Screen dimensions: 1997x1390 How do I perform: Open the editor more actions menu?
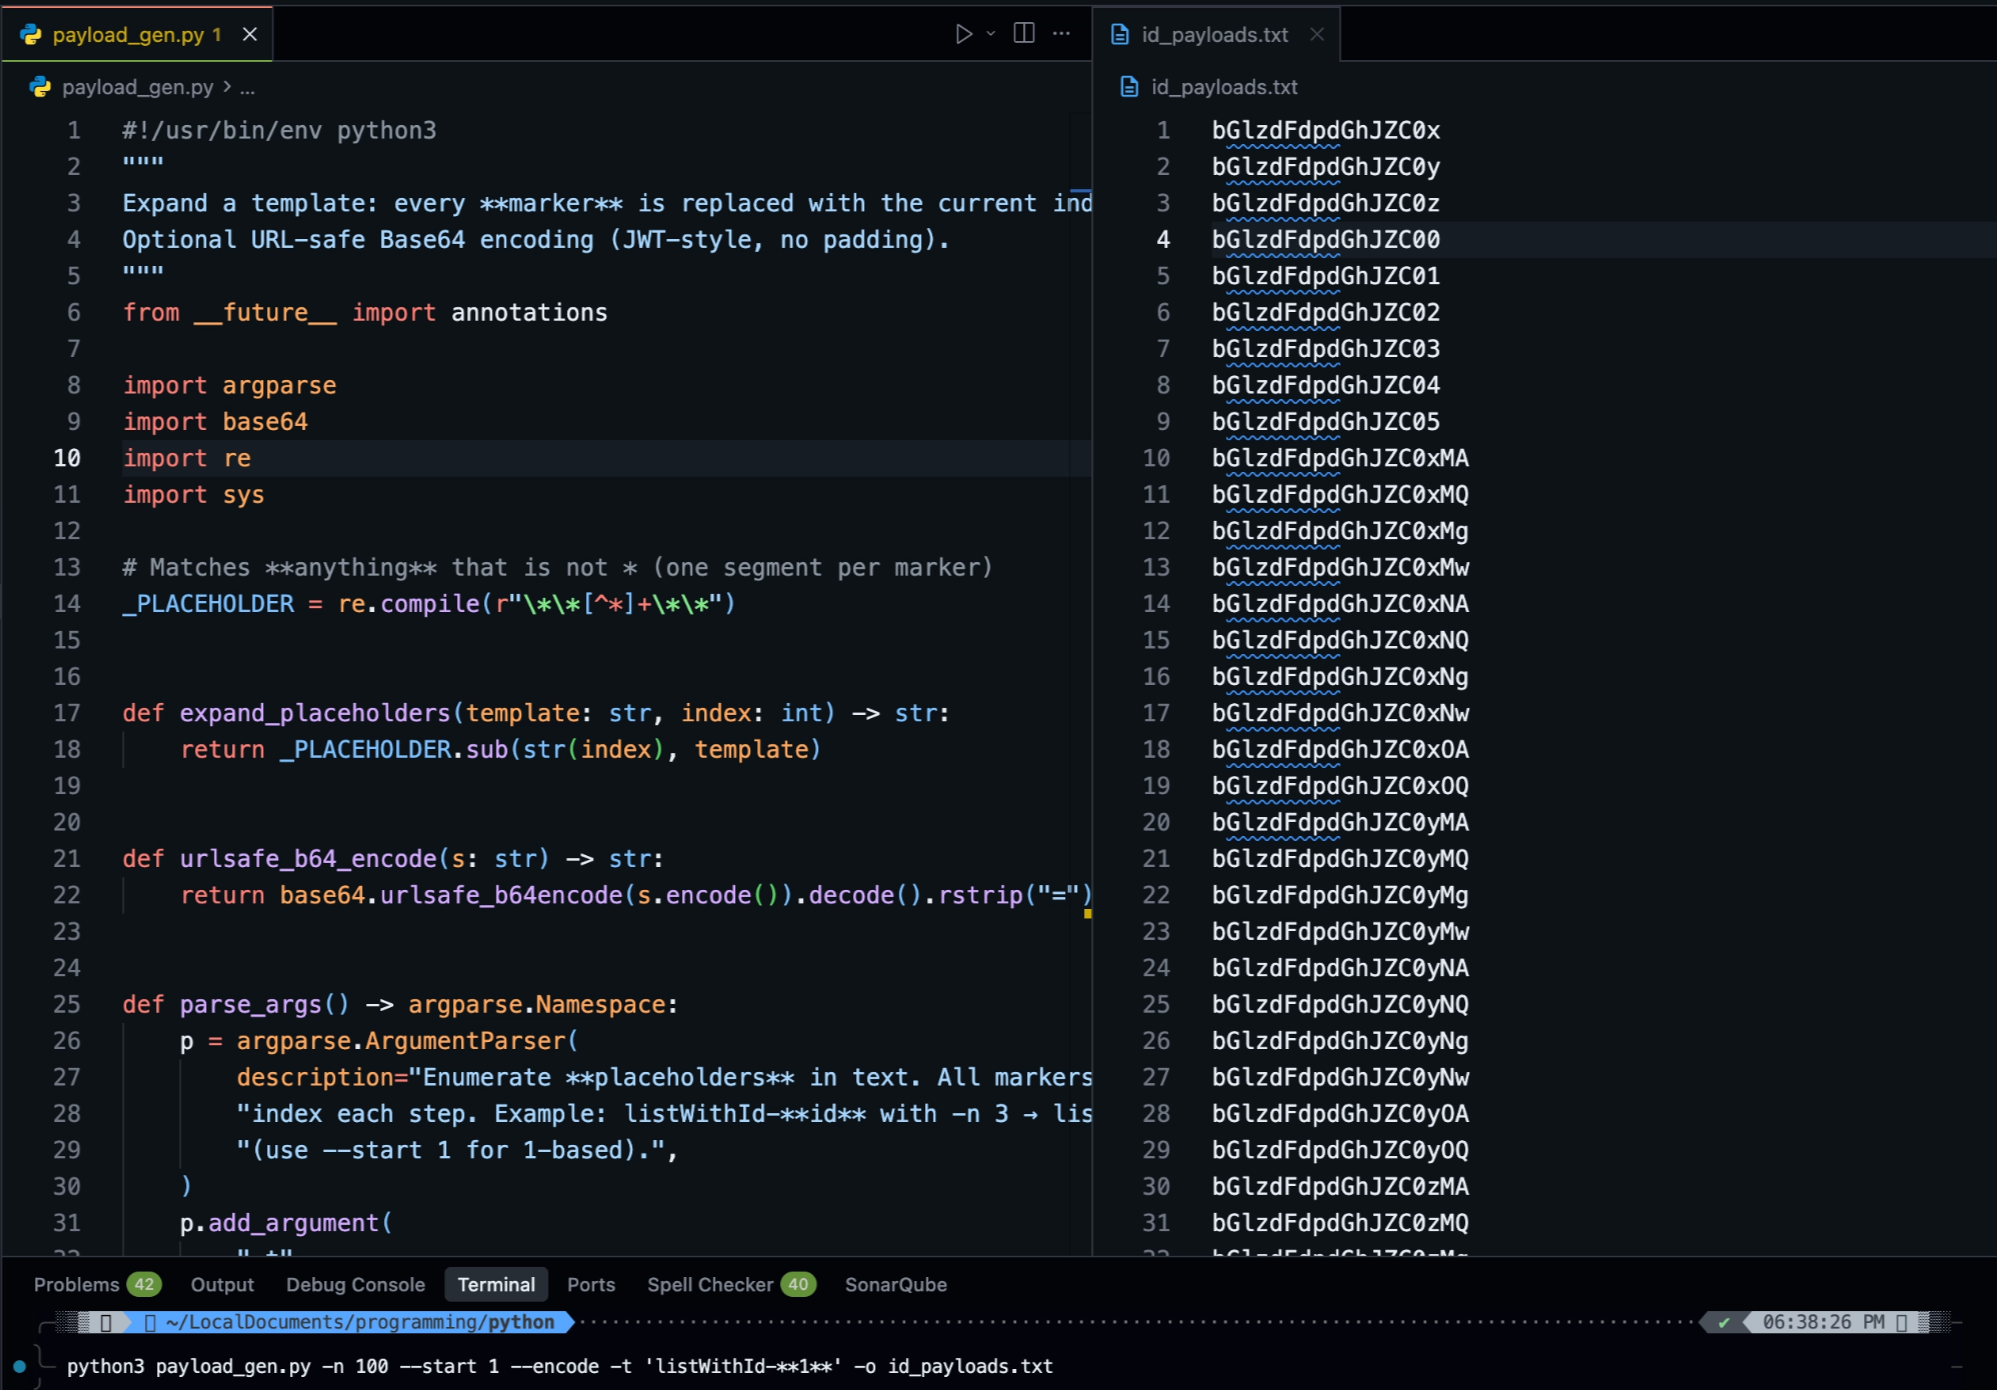1062,34
